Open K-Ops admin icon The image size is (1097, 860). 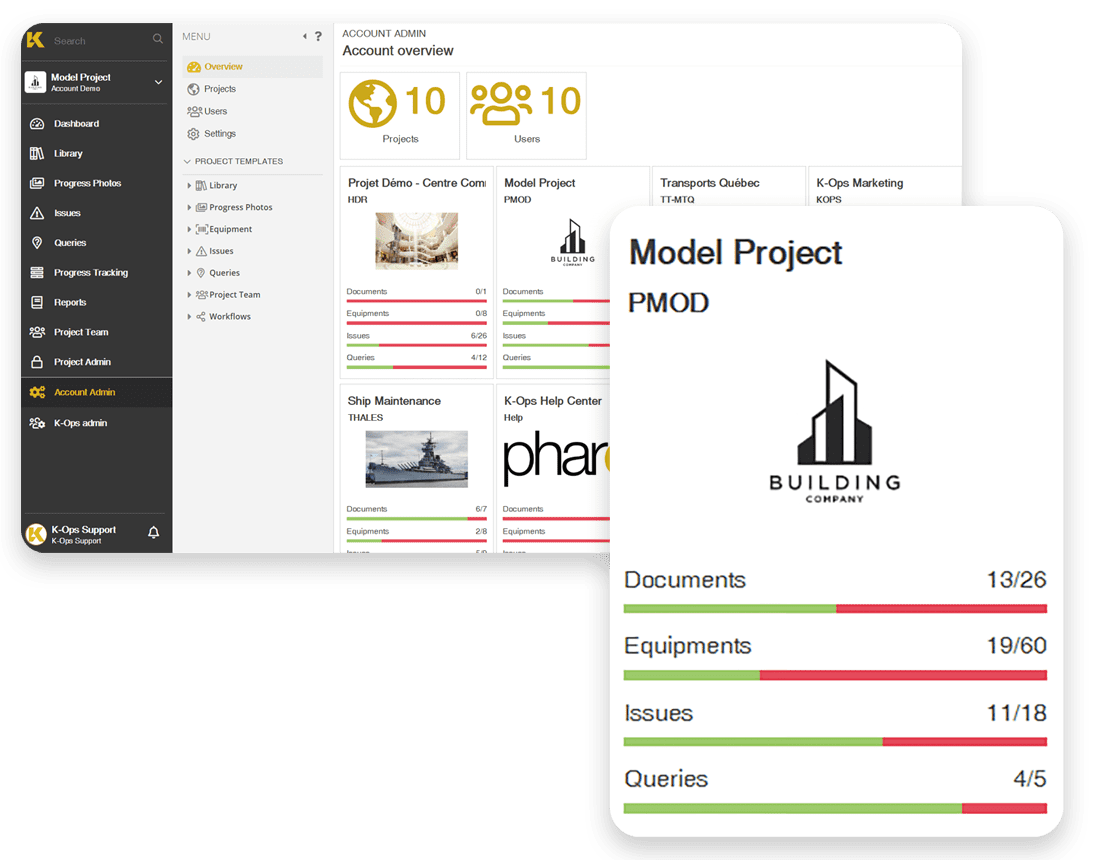point(37,423)
